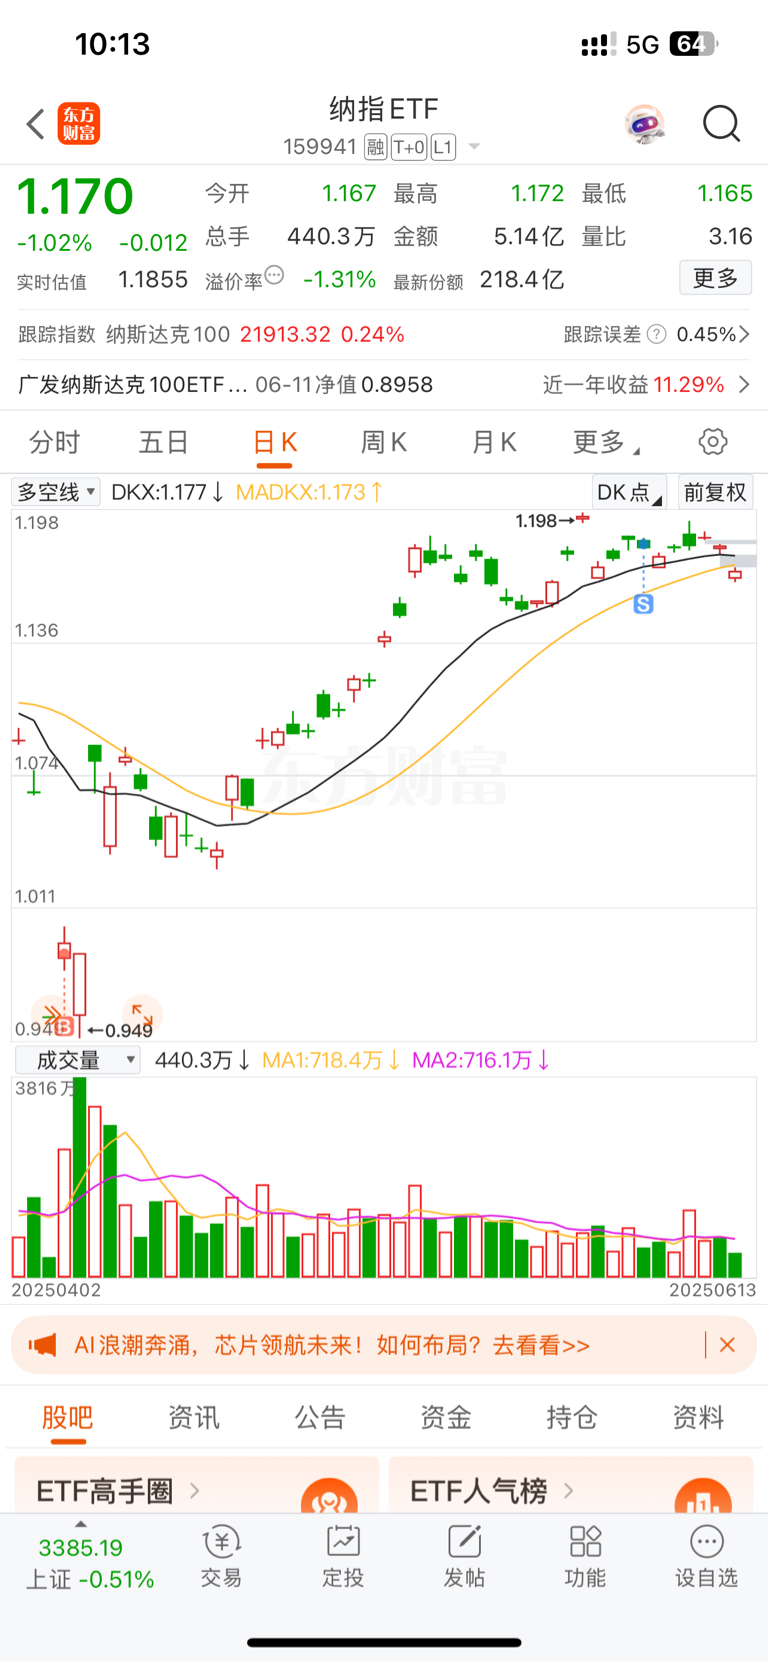Tap the premium rate info icon
The height and width of the screenshot is (1662, 768).
coord(275,275)
